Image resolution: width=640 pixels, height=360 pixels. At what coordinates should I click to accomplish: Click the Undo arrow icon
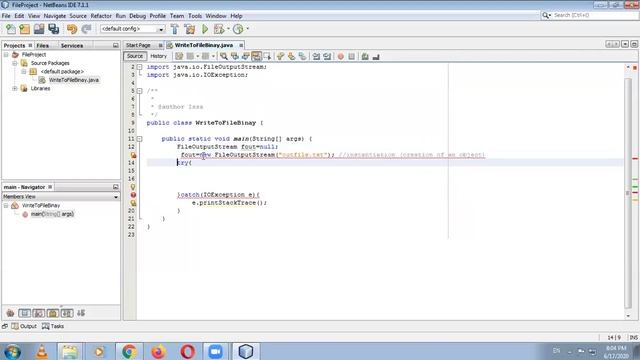72,29
